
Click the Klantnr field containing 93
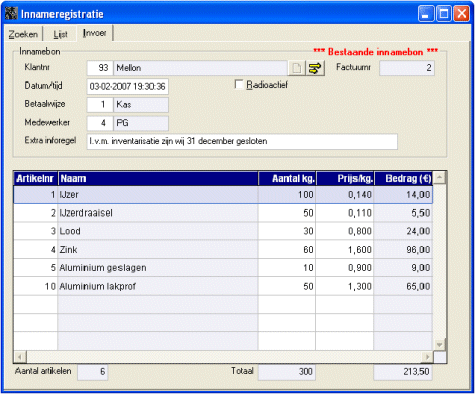click(100, 68)
